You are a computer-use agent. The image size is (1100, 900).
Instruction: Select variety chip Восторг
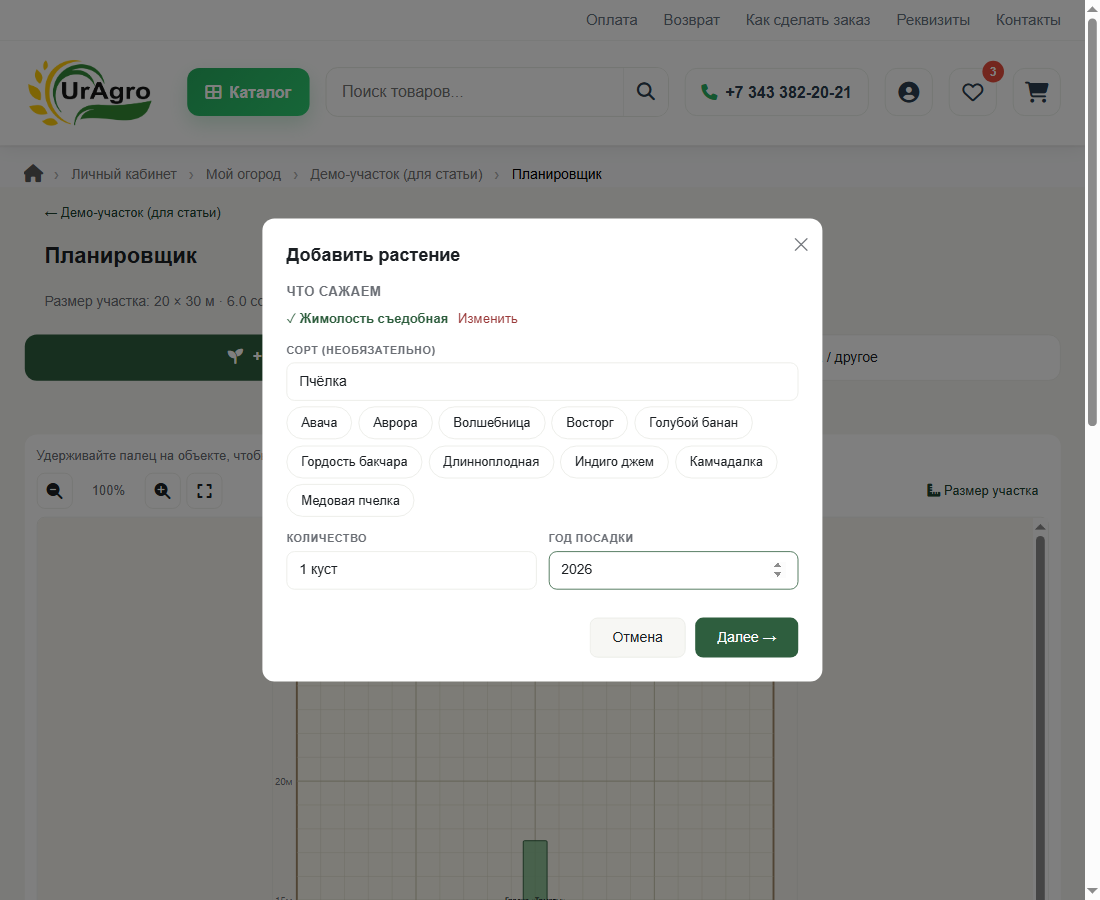pyautogui.click(x=590, y=423)
